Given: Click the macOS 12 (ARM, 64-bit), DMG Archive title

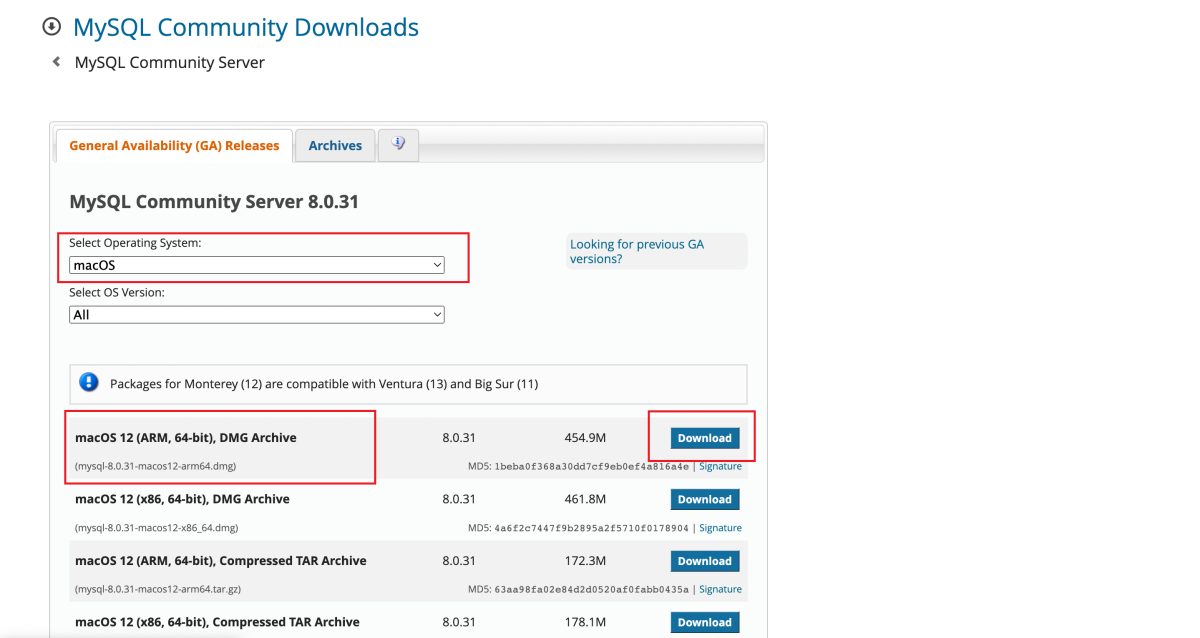Looking at the screenshot, I should click(186, 437).
